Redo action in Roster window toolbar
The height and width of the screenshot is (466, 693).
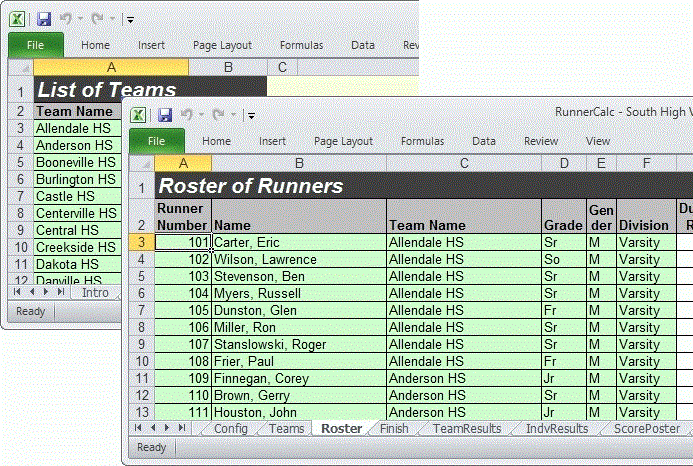coord(218,115)
